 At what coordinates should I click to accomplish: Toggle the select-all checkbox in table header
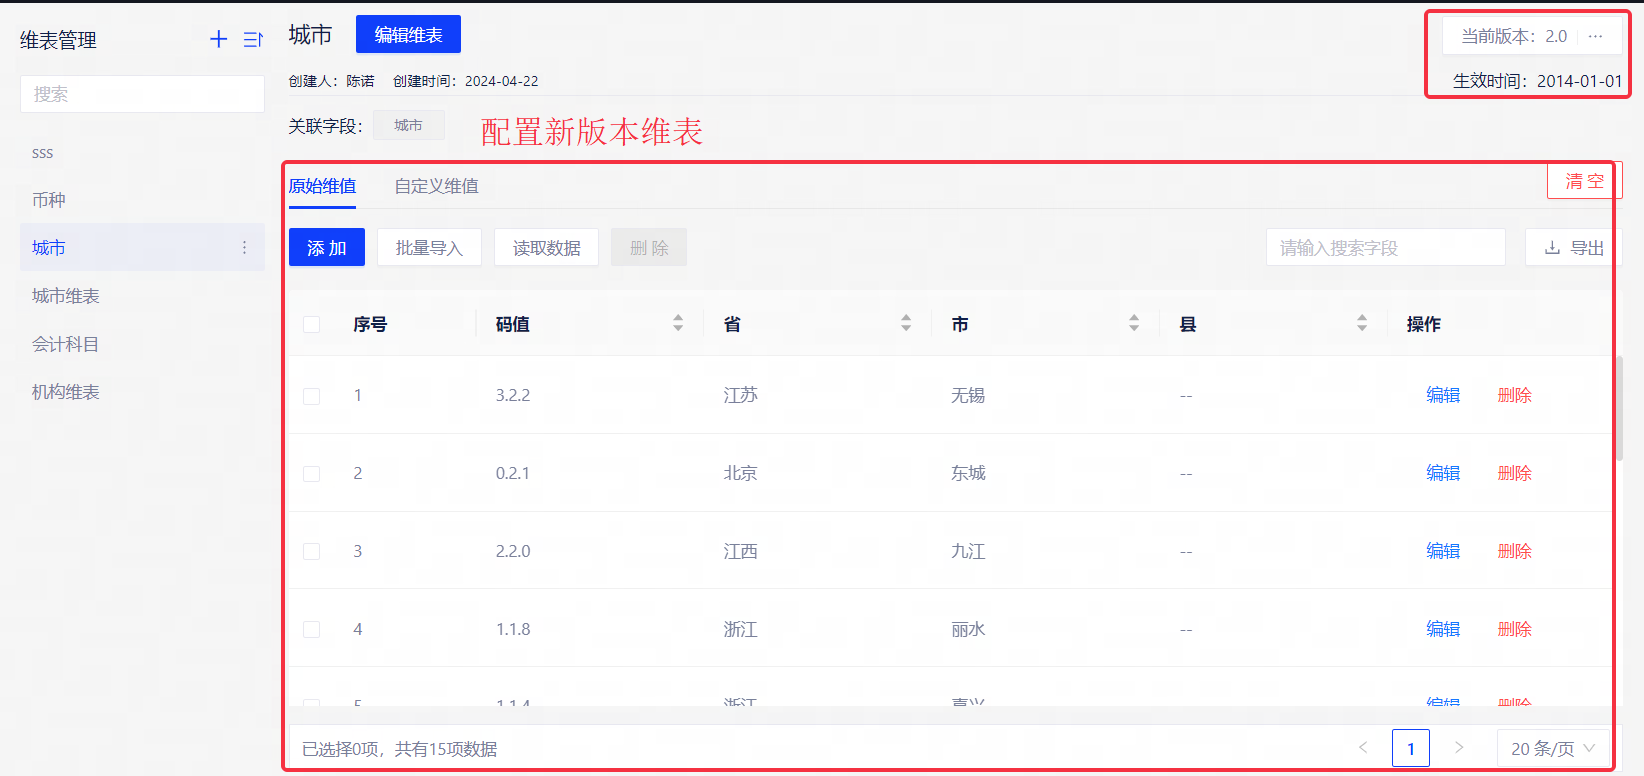coord(312,324)
